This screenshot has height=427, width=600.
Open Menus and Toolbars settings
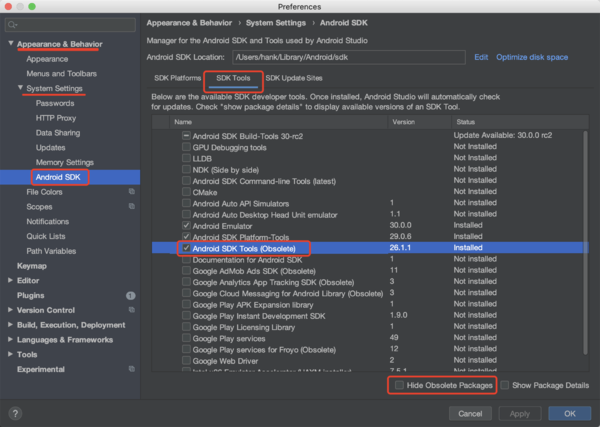pos(62,73)
